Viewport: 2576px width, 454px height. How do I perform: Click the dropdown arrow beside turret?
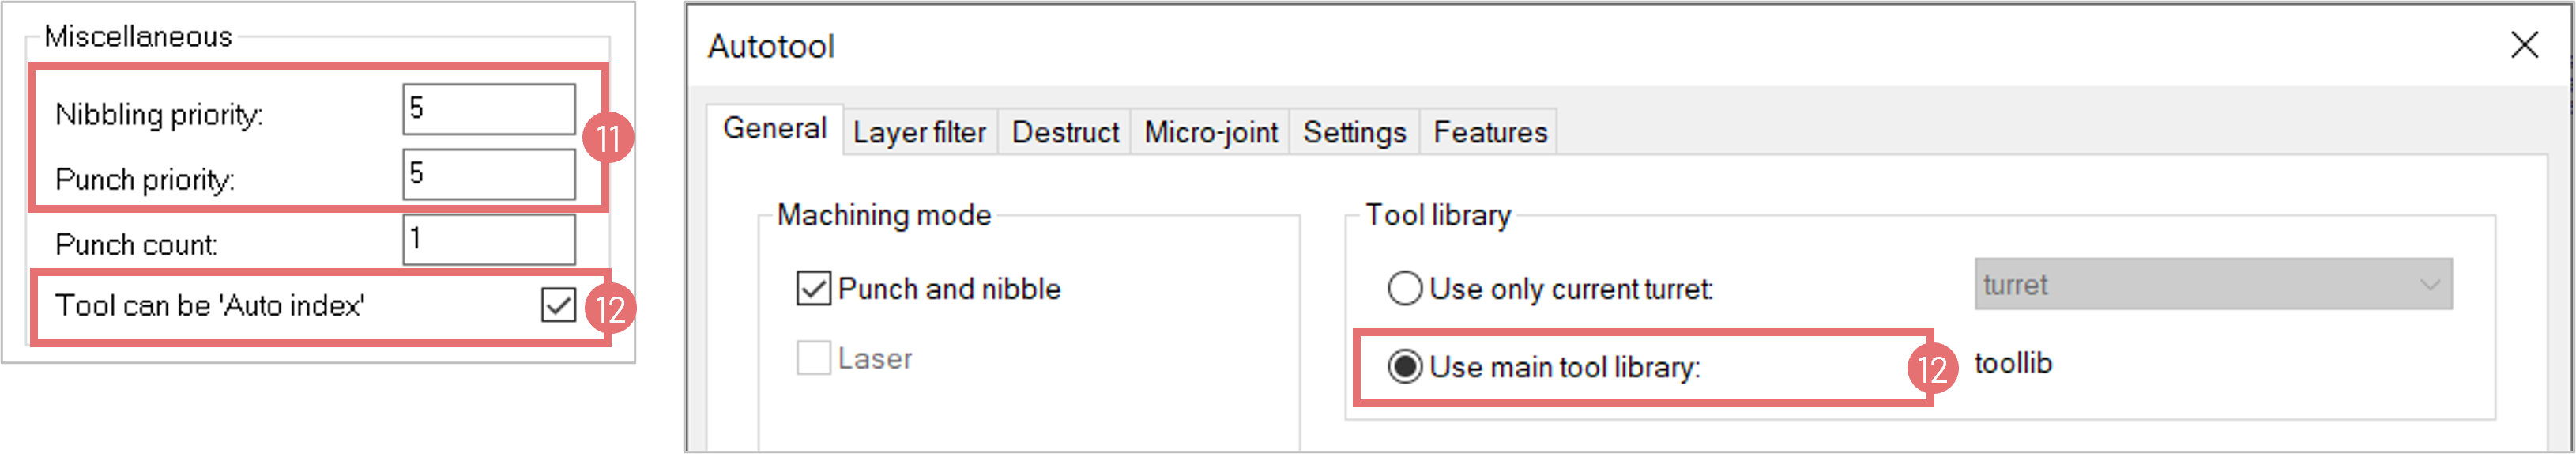click(2430, 285)
